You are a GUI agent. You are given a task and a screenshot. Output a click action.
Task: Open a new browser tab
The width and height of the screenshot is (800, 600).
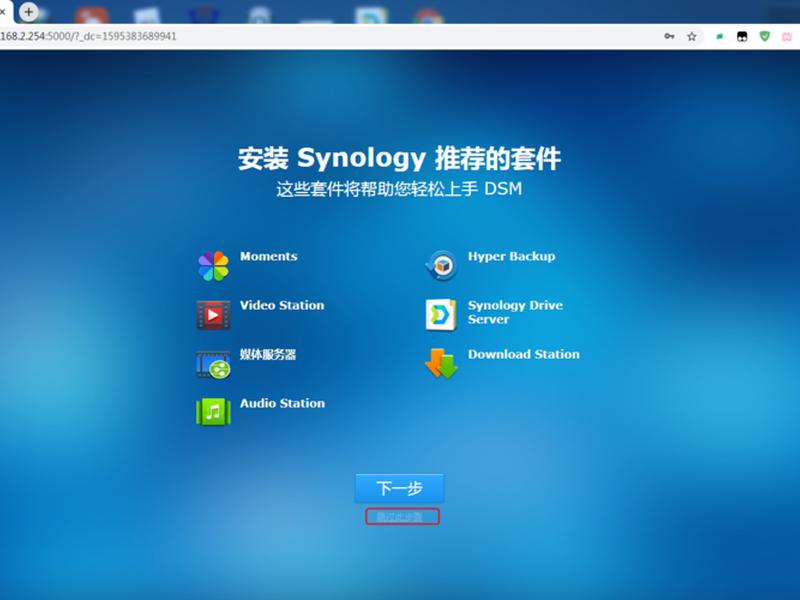click(29, 12)
